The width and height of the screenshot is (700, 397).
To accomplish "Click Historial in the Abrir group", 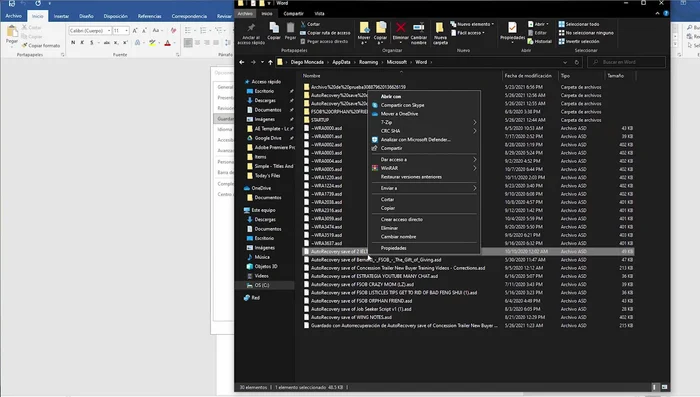I will [x=540, y=41].
